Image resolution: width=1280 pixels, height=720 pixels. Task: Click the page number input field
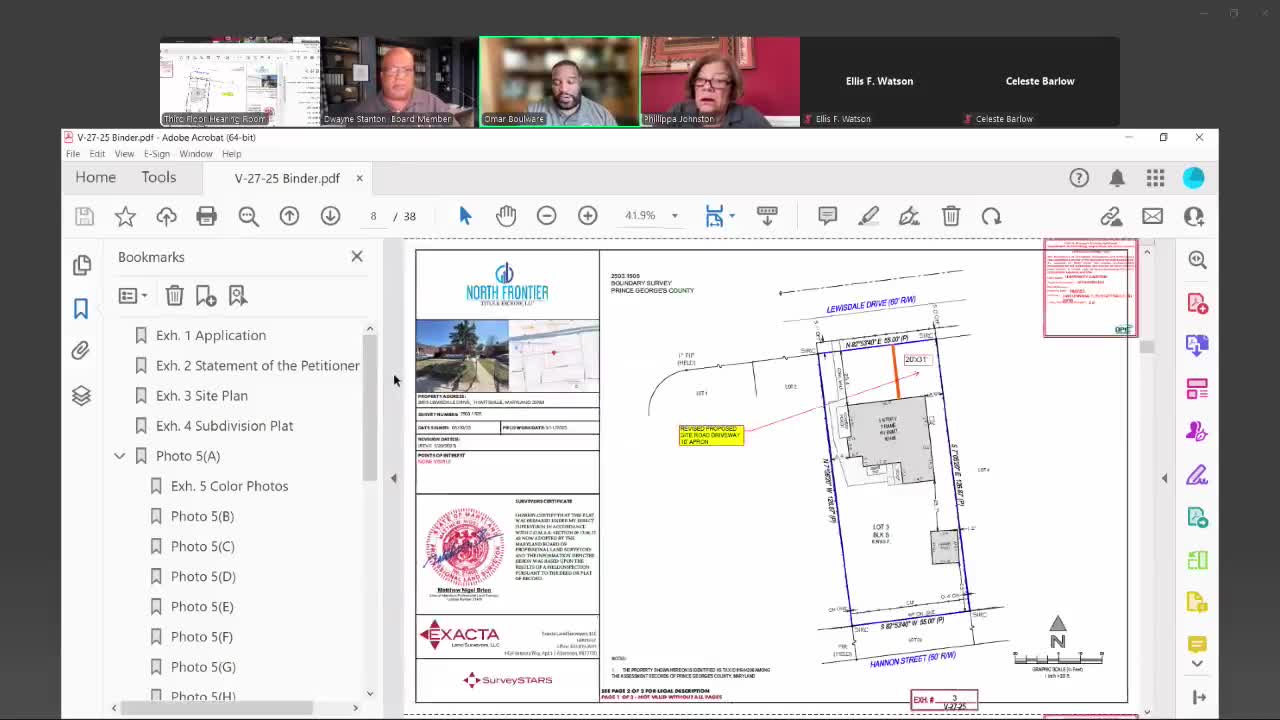click(373, 216)
